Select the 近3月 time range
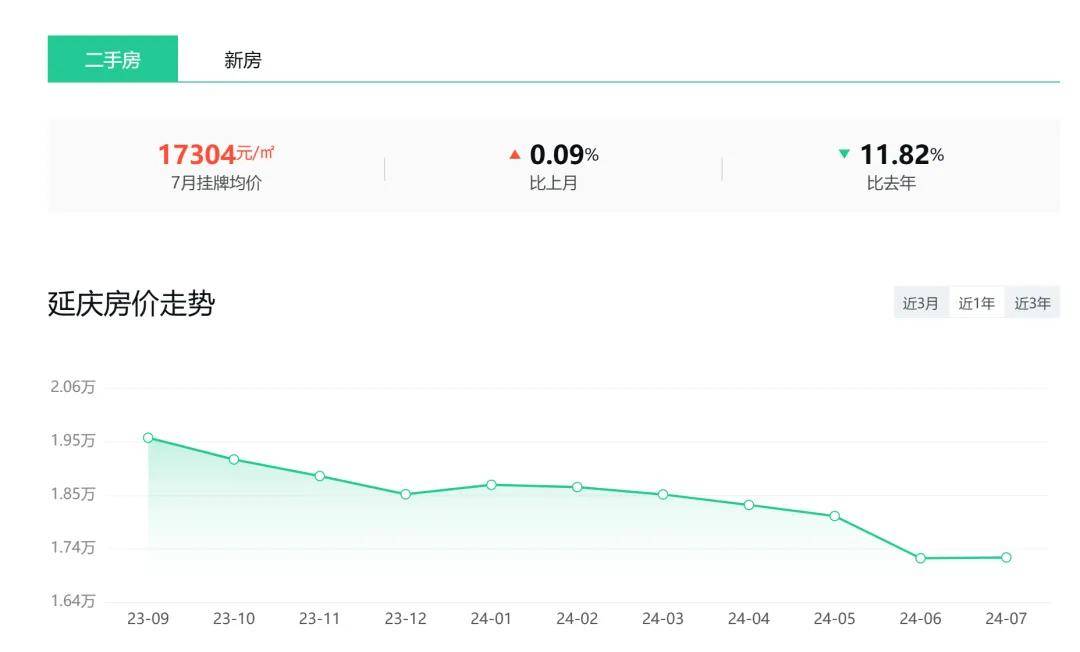Screen dimensions: 1080x652 (920, 303)
